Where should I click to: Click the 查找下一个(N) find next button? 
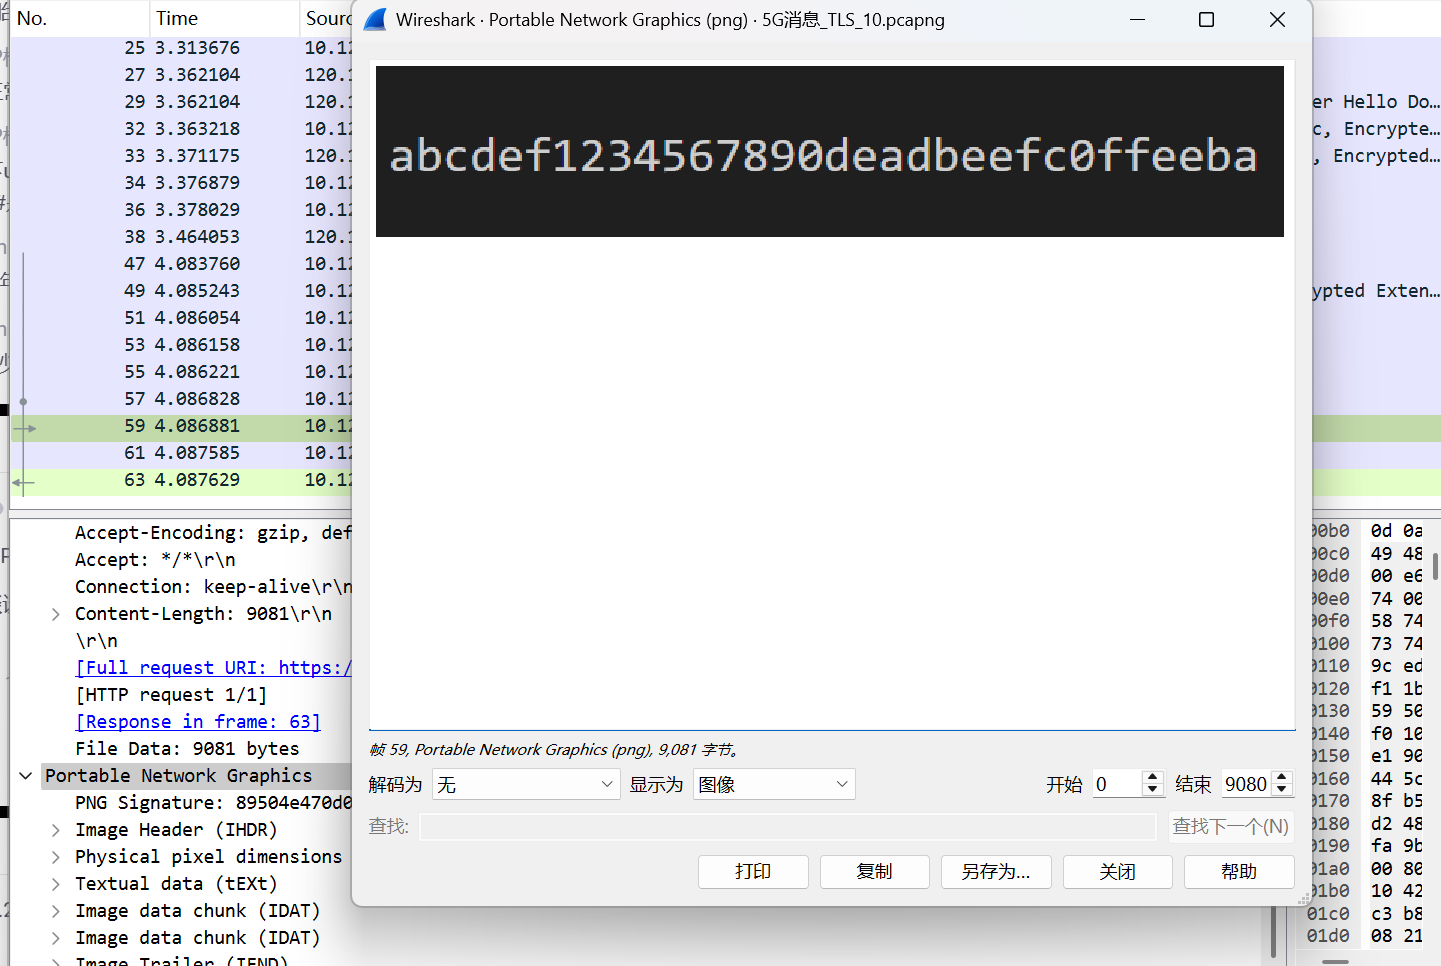1231,827
